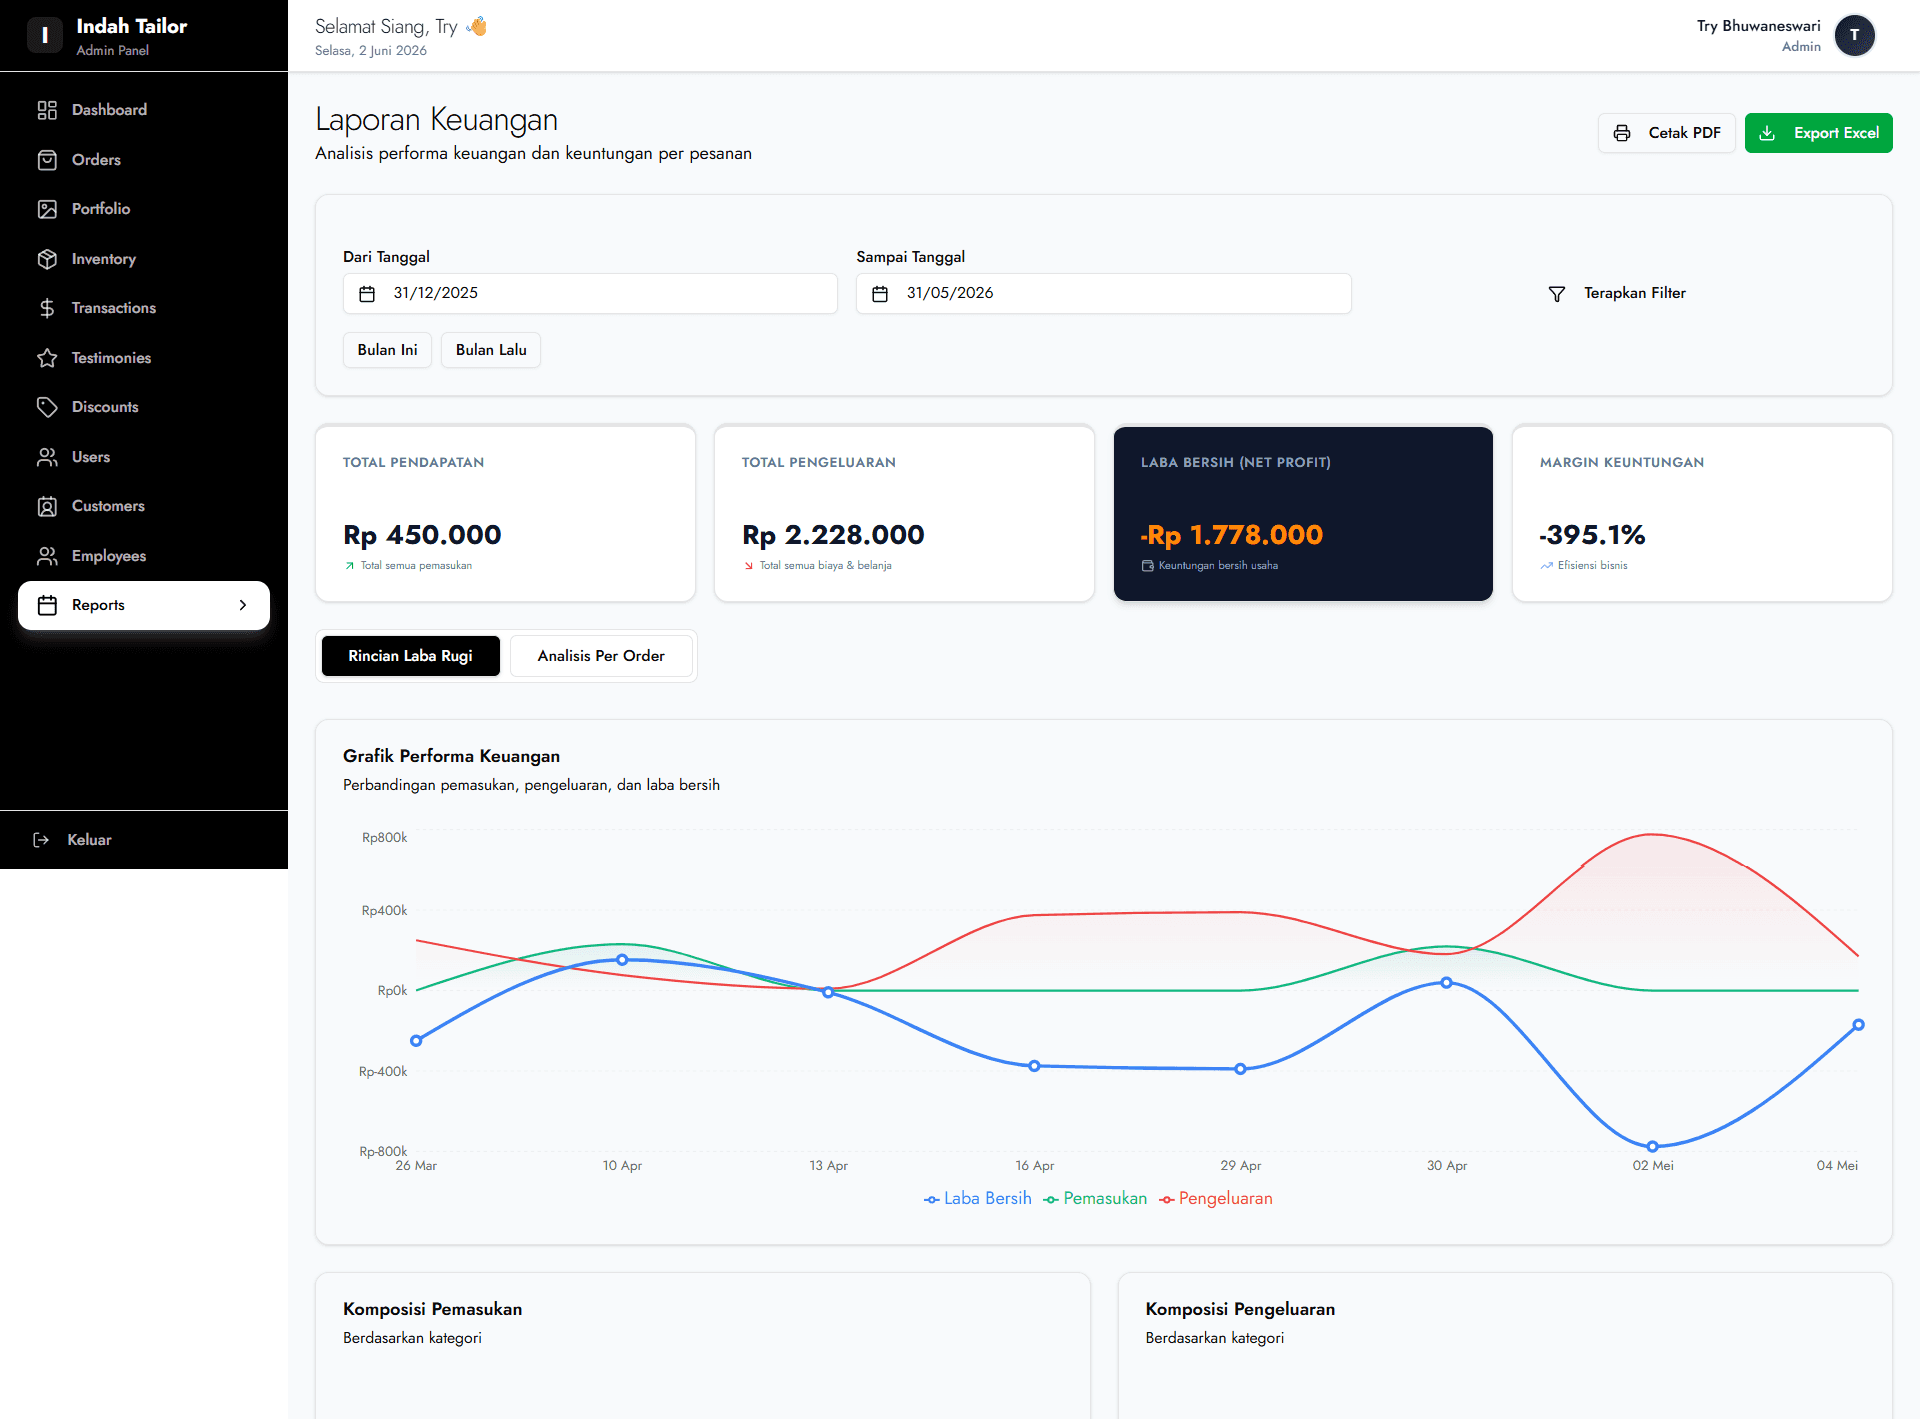Viewport: 1920px width, 1419px height.
Task: Click Laba Bersih data point at 04 Mei
Action: pyautogui.click(x=1858, y=1025)
